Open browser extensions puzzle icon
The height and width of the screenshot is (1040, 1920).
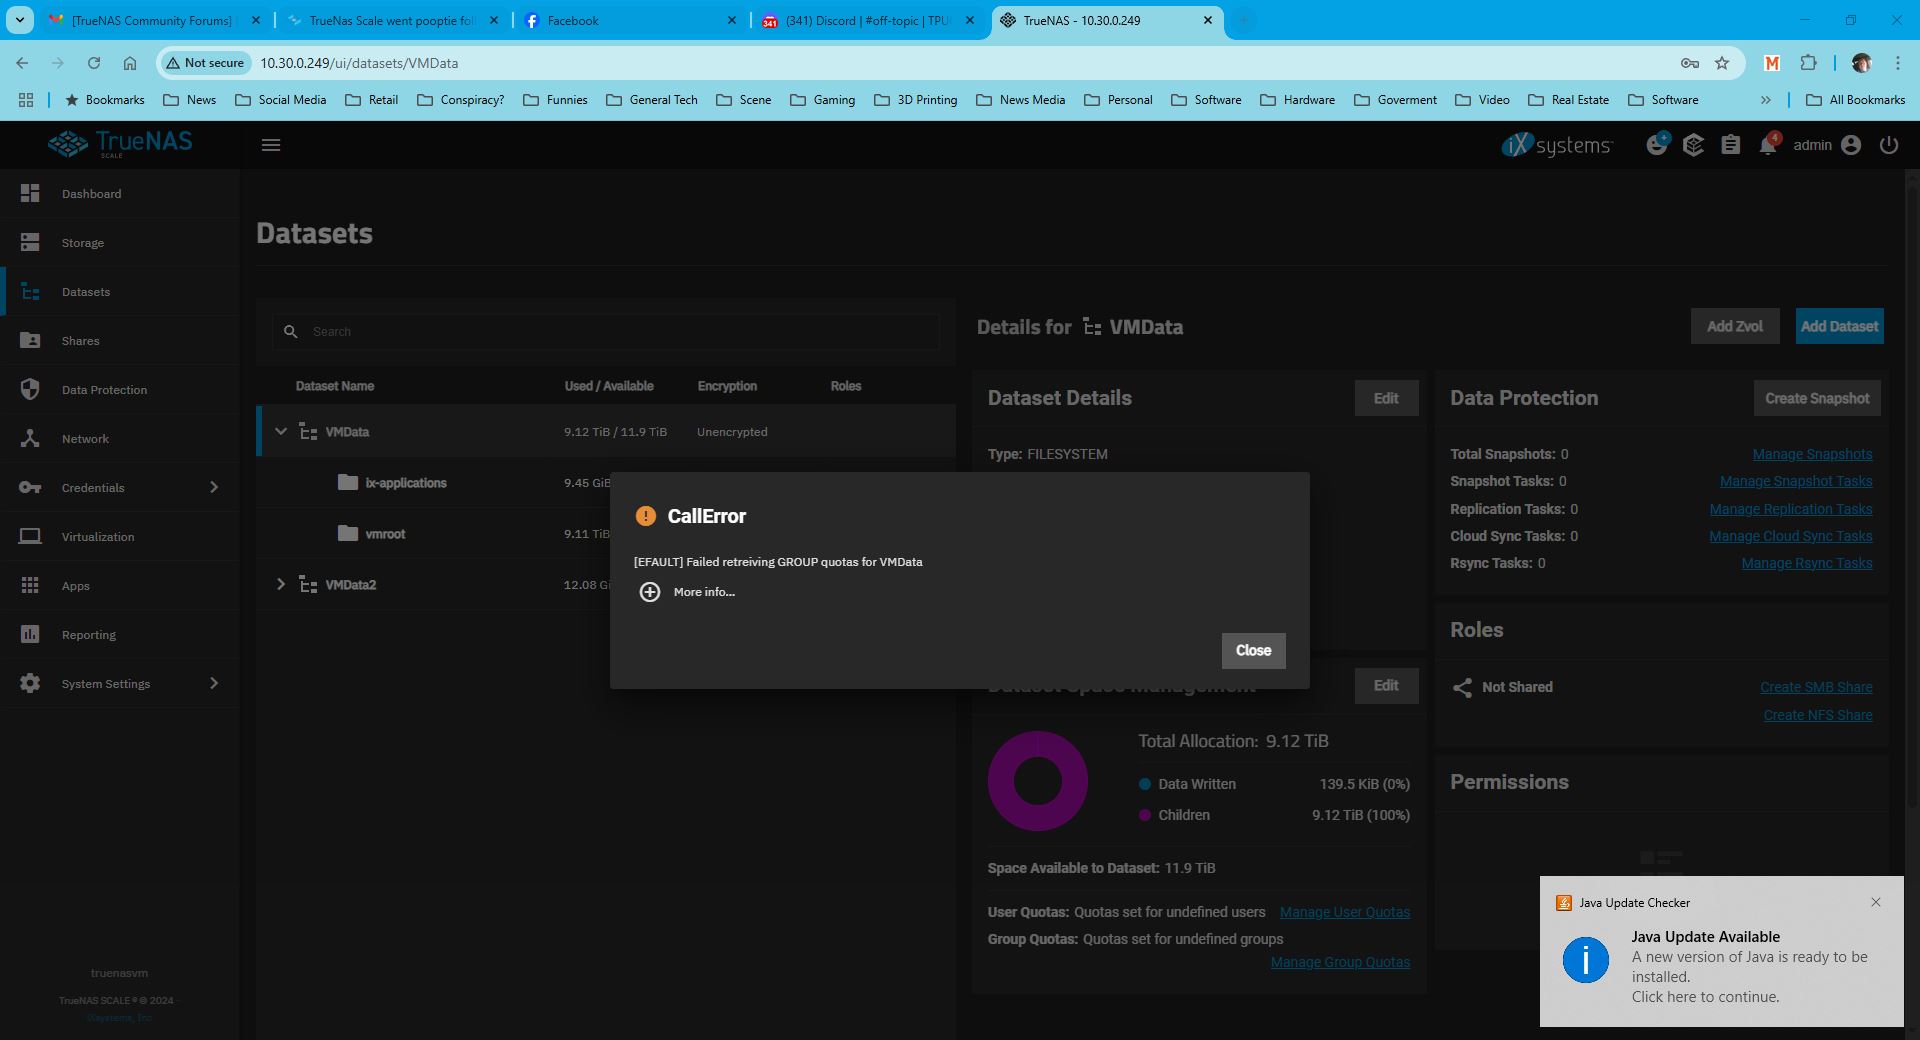pyautogui.click(x=1808, y=63)
